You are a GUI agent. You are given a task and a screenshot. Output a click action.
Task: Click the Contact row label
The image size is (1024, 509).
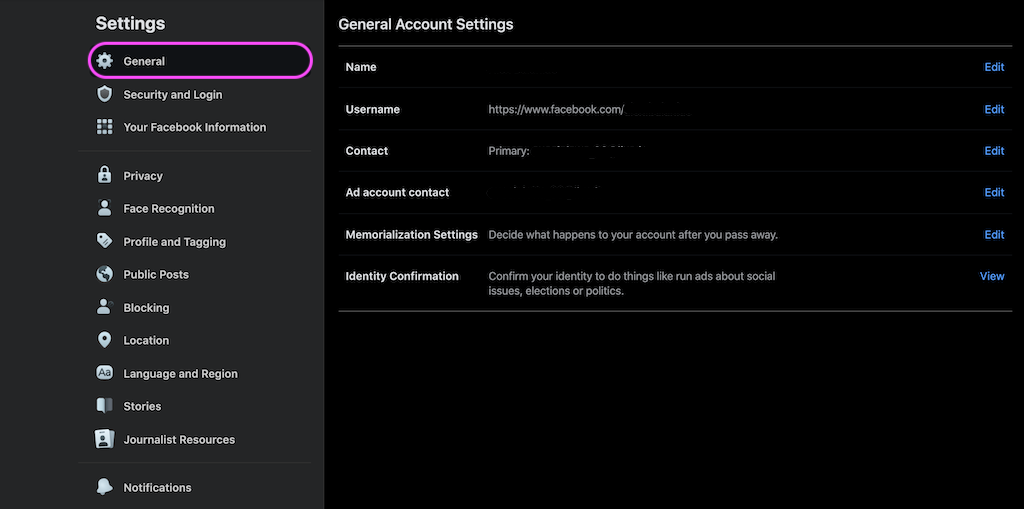coord(366,150)
